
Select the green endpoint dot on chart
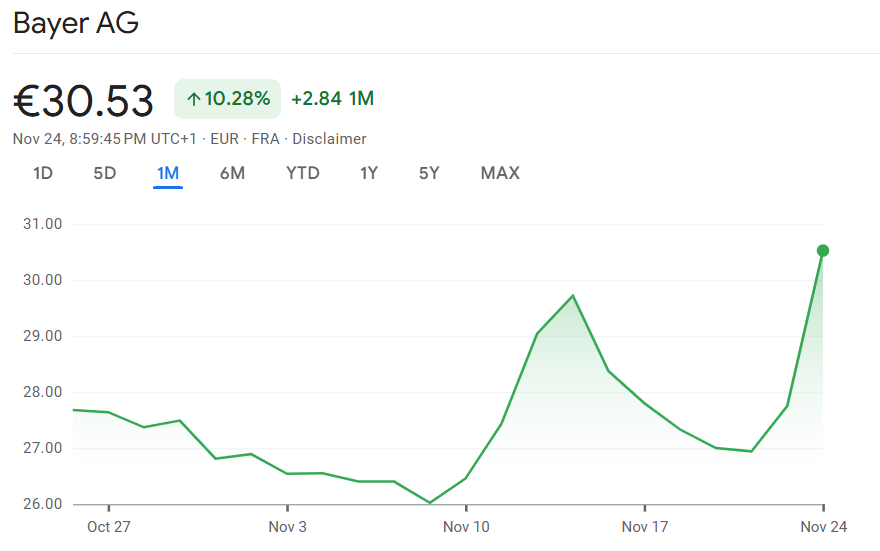click(x=823, y=250)
